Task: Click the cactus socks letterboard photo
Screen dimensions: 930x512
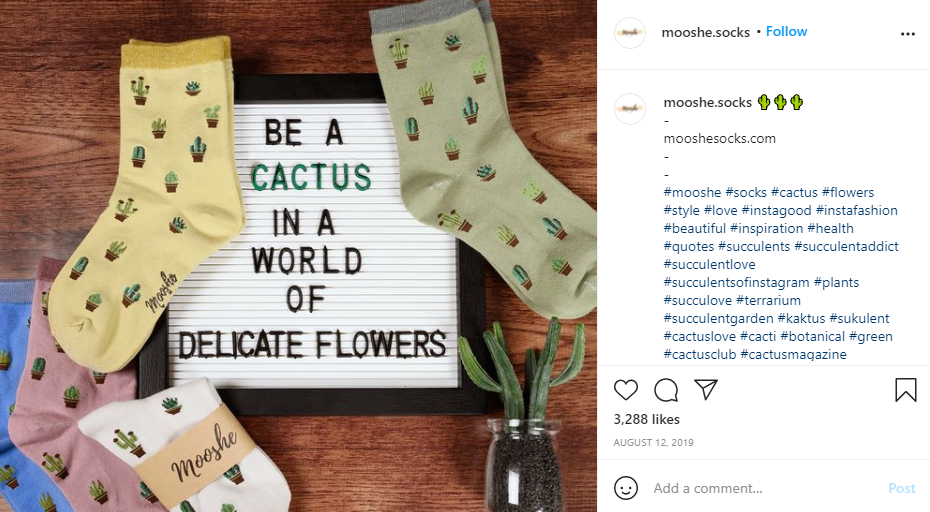Action: 299,256
